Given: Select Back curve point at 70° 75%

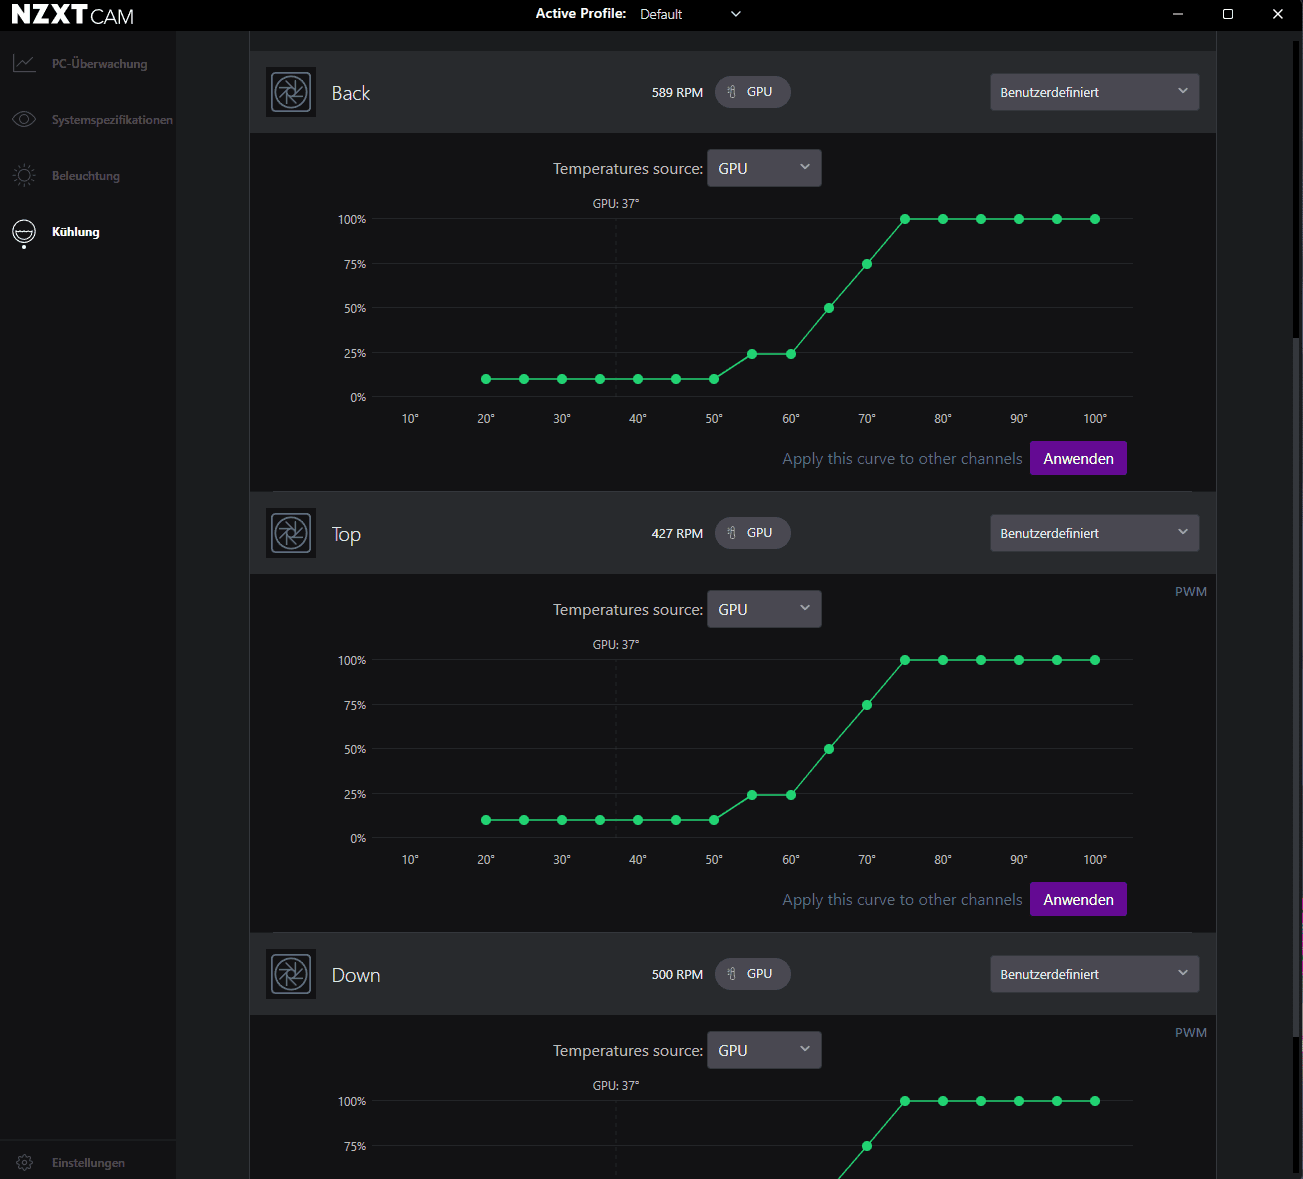Looking at the screenshot, I should (867, 264).
